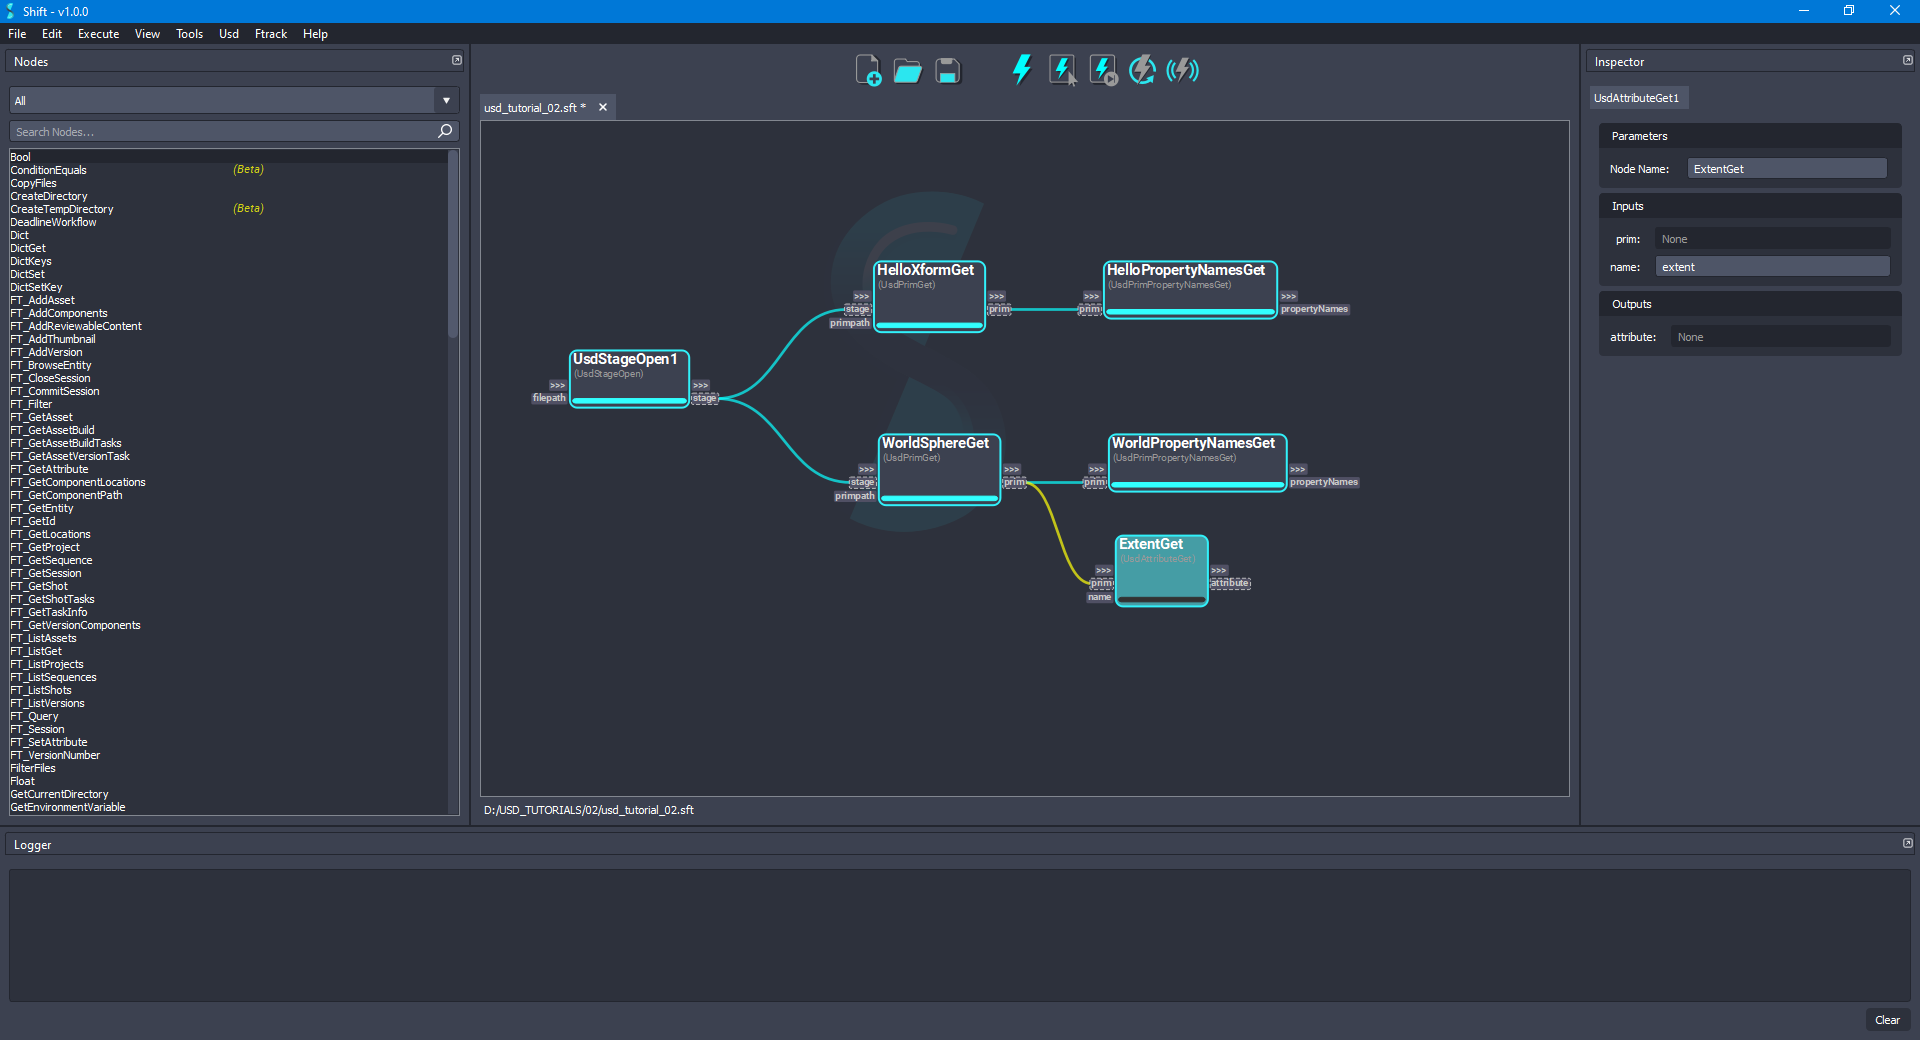Click the magnifier icon in node search

coord(444,131)
